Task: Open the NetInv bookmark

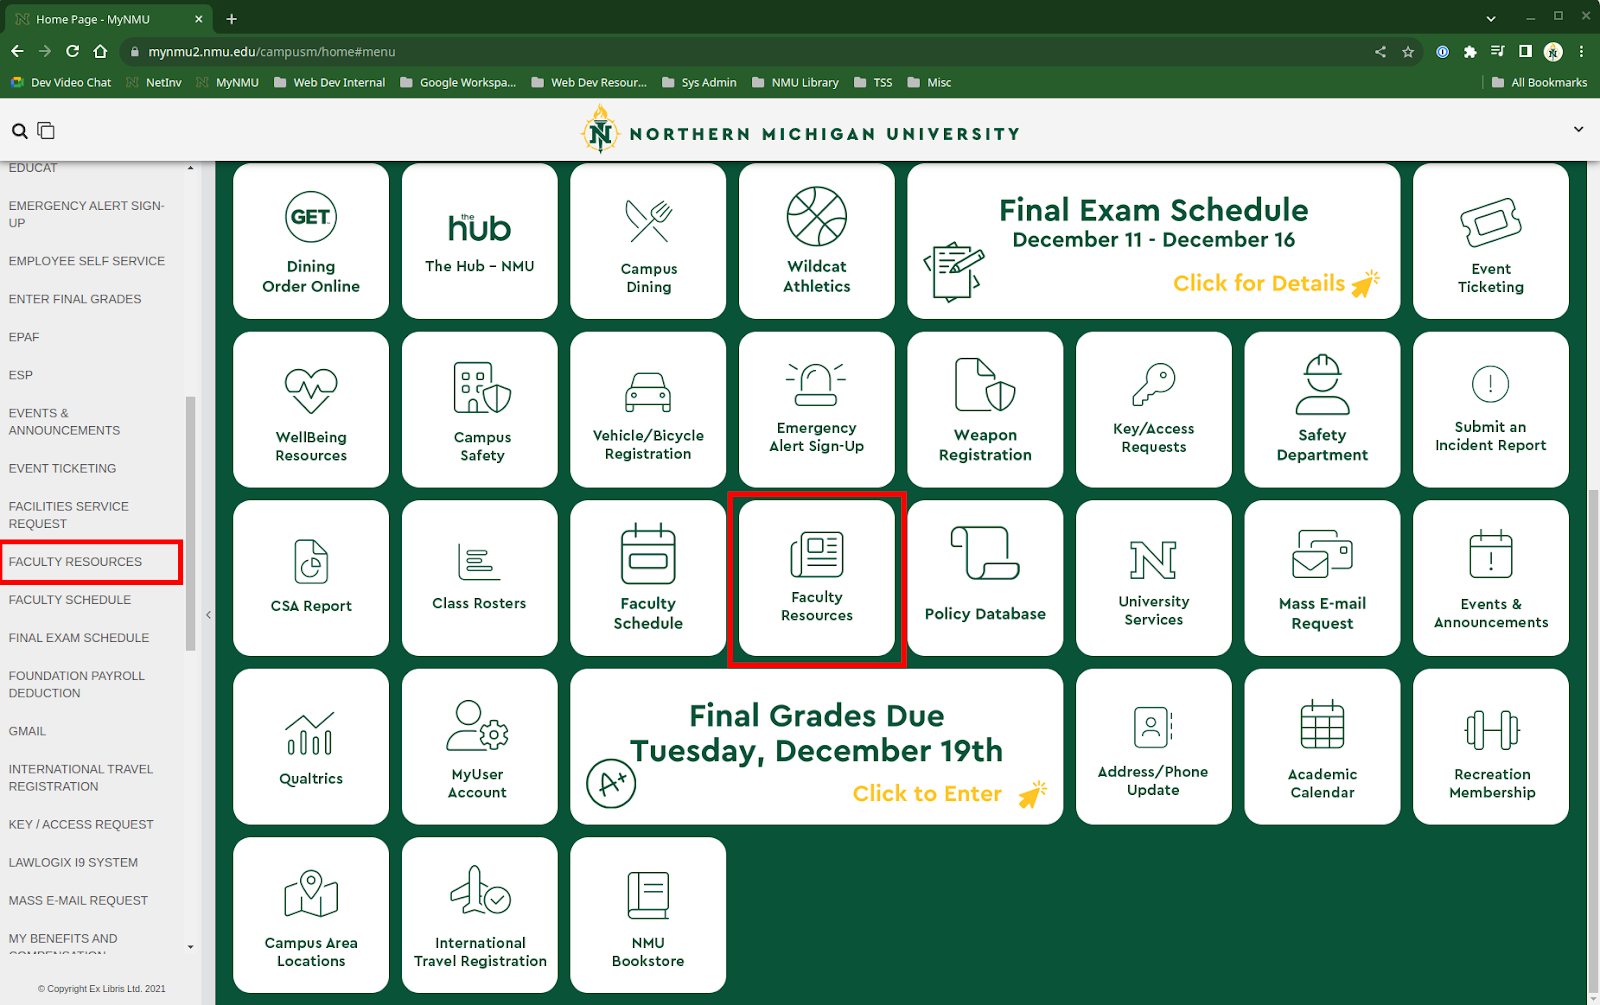Action: [x=154, y=83]
